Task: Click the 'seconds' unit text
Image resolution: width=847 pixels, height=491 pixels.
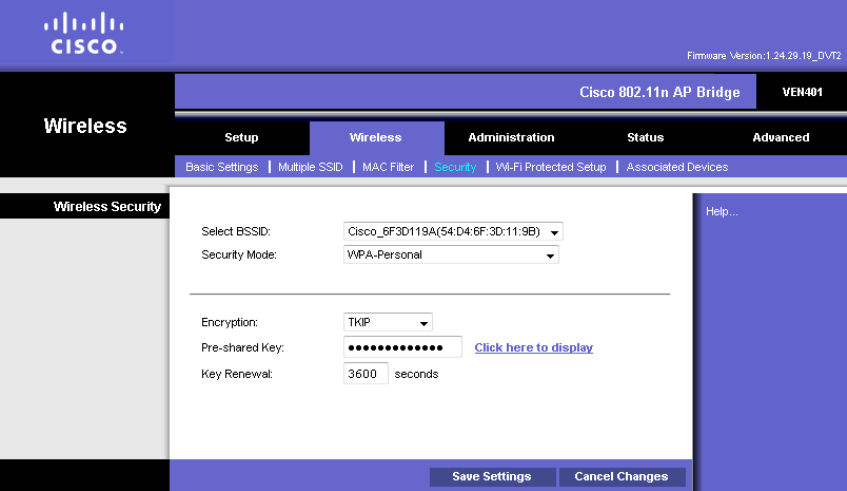Action: (x=416, y=374)
